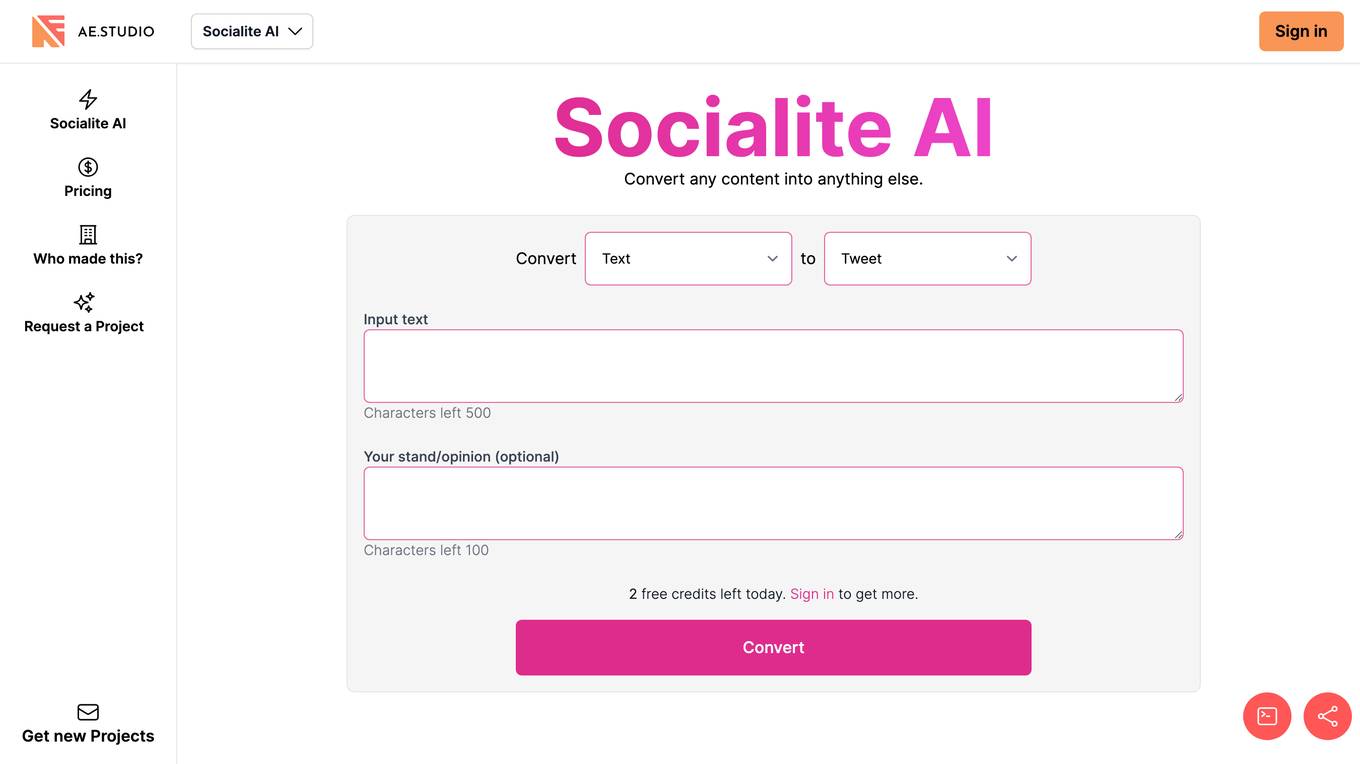Click the AE.STUDIO brand text
1360x764 pixels.
click(115, 31)
